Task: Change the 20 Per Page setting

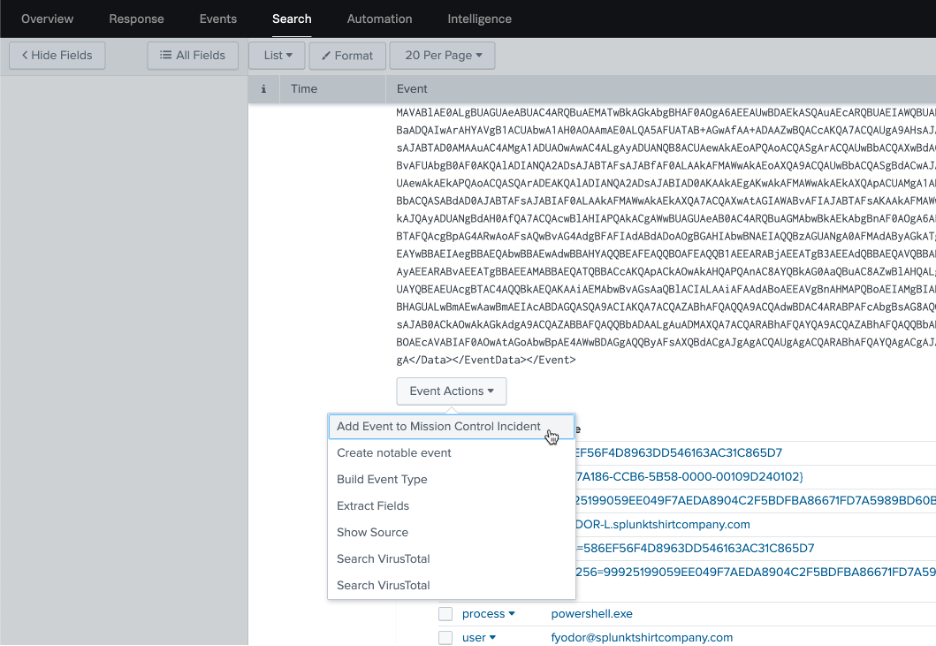Action: [x=442, y=56]
